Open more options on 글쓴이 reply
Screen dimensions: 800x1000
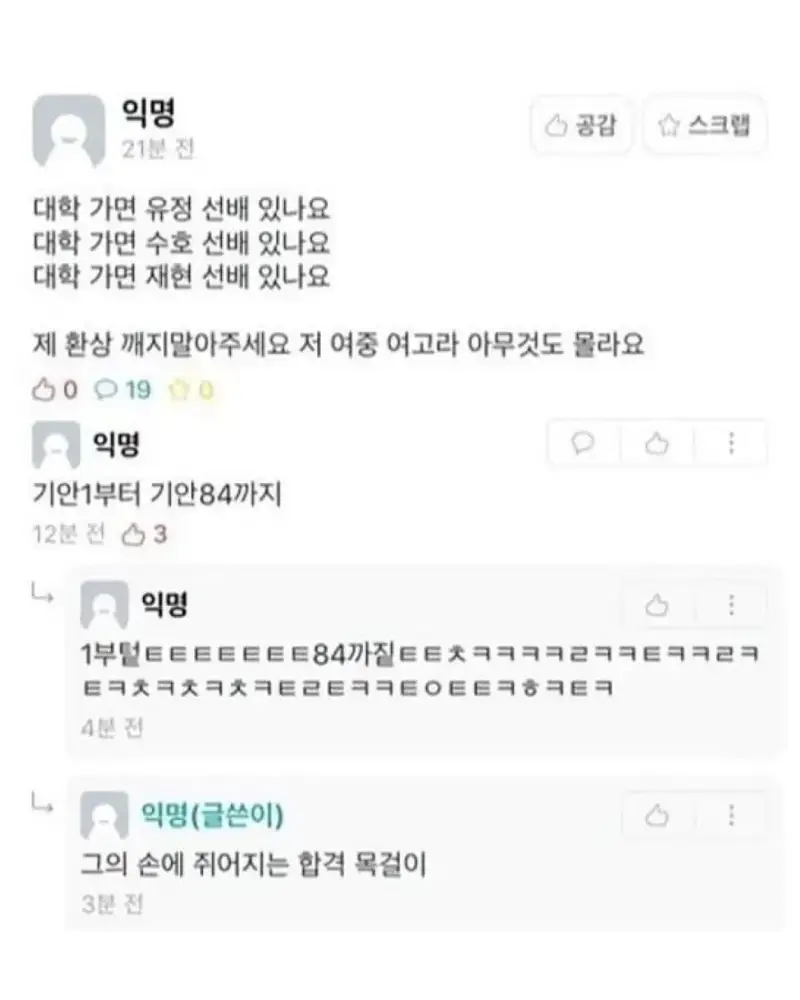731,815
